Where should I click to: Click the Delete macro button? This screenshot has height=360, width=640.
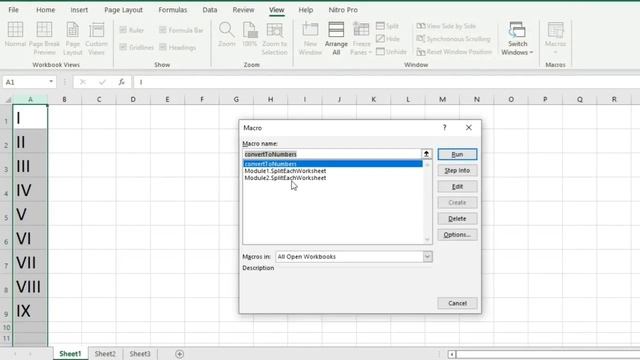457,218
